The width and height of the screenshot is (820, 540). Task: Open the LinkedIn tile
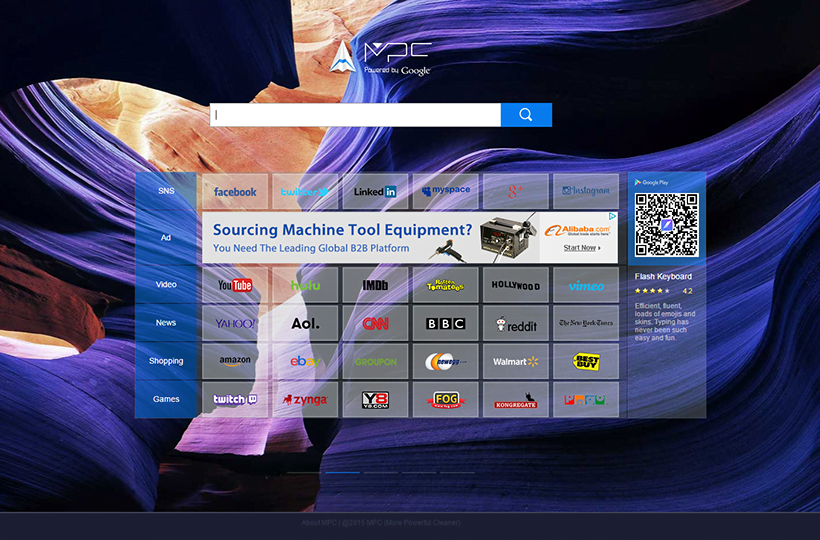[x=375, y=191]
